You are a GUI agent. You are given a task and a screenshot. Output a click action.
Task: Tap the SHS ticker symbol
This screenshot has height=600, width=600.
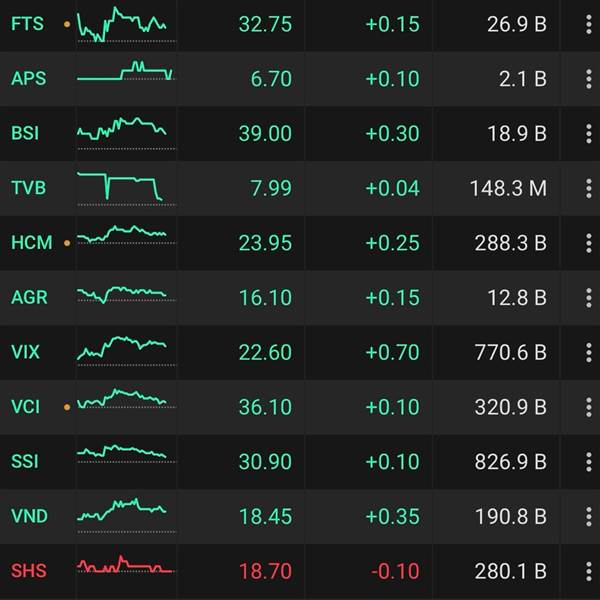click(x=29, y=571)
